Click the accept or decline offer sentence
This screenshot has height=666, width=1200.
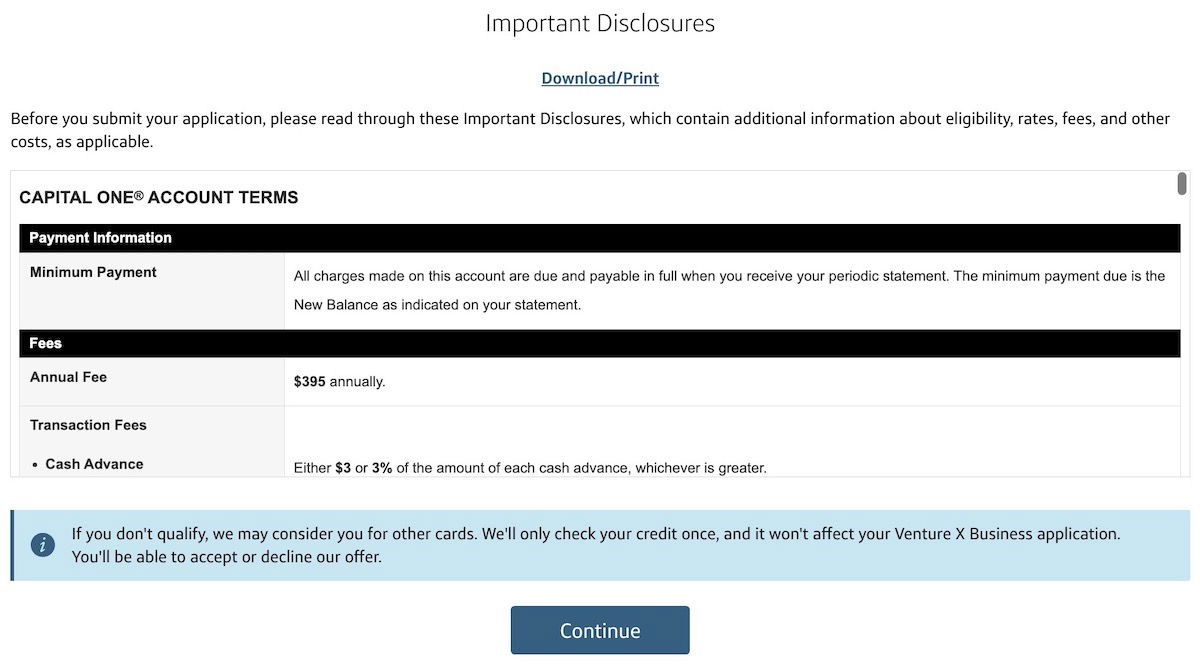[x=226, y=557]
